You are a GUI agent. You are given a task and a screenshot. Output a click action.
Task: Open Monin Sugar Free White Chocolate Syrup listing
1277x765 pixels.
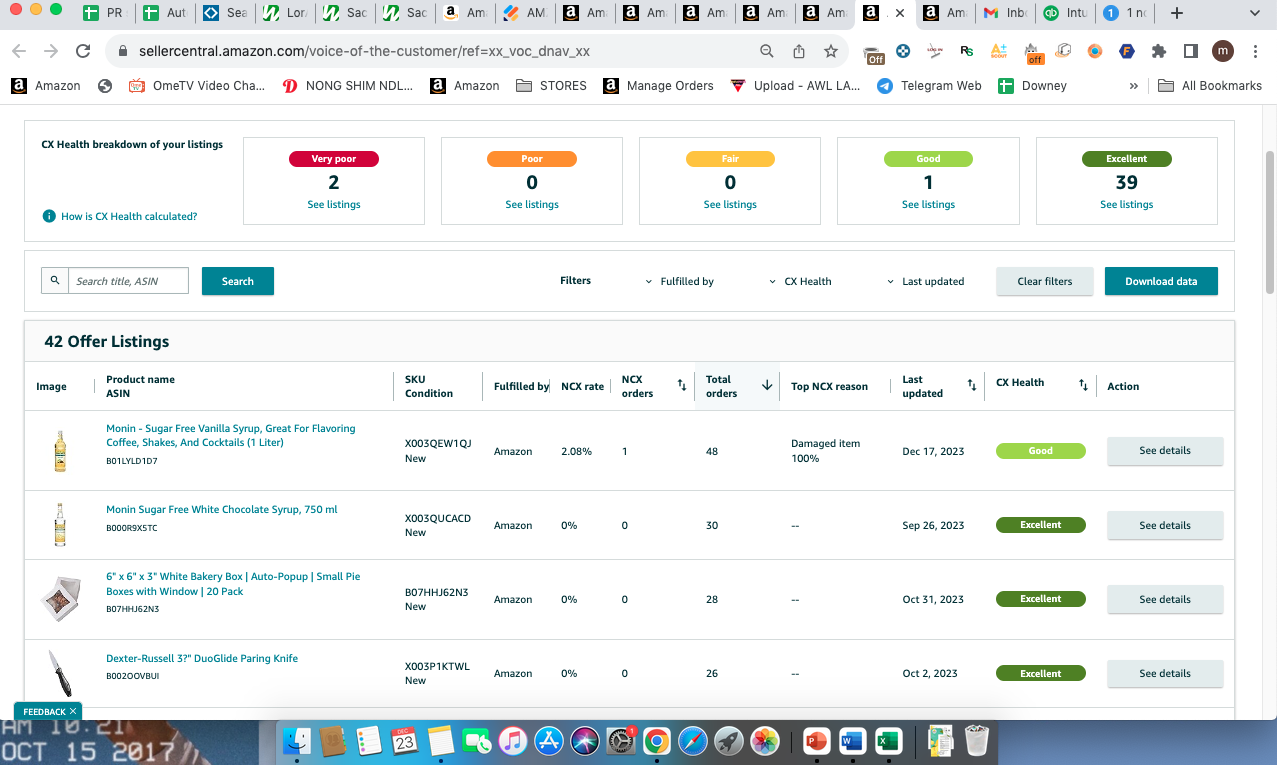222,509
